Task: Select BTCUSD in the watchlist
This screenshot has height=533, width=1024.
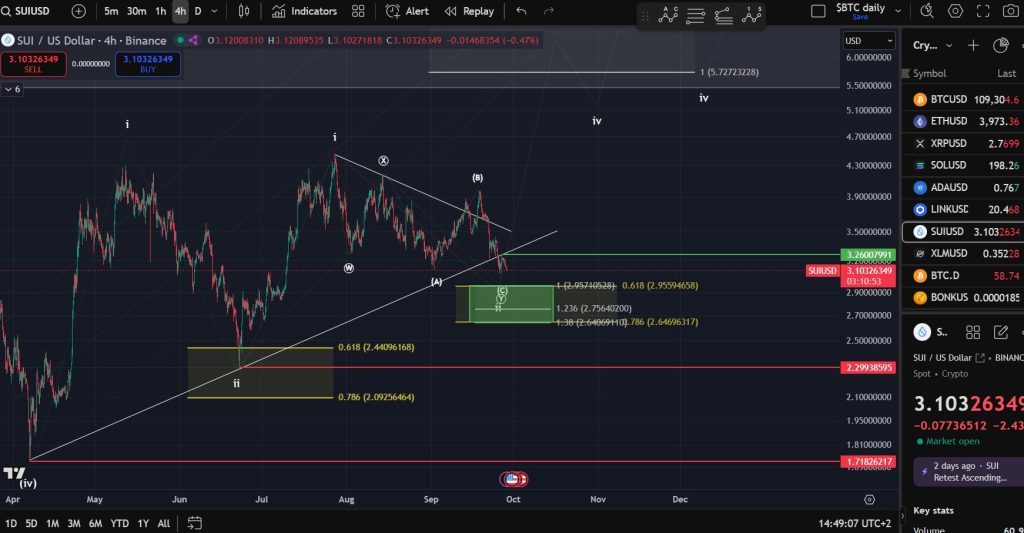Action: click(x=963, y=99)
